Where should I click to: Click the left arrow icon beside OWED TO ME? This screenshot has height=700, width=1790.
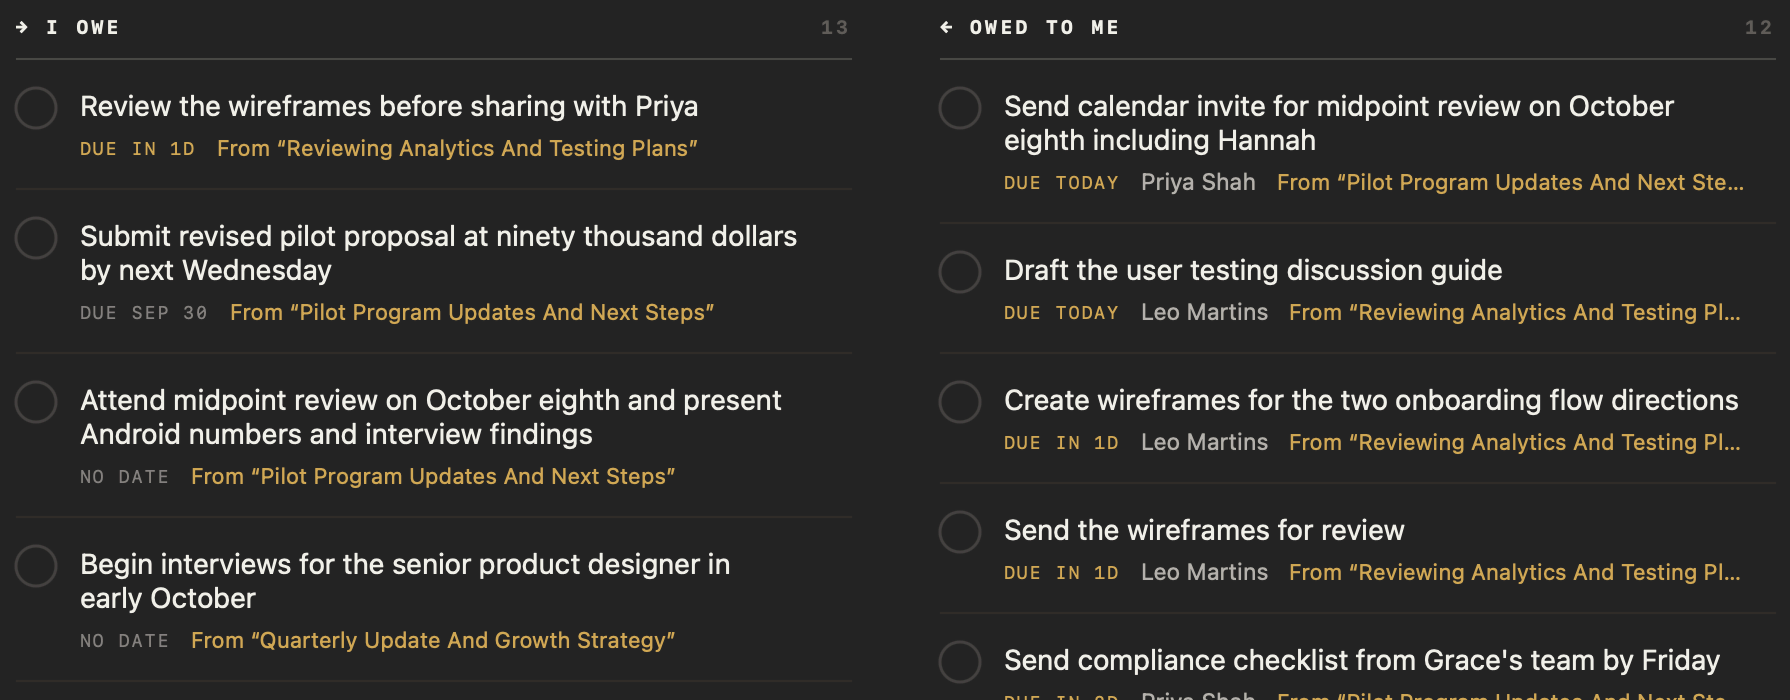click(946, 27)
